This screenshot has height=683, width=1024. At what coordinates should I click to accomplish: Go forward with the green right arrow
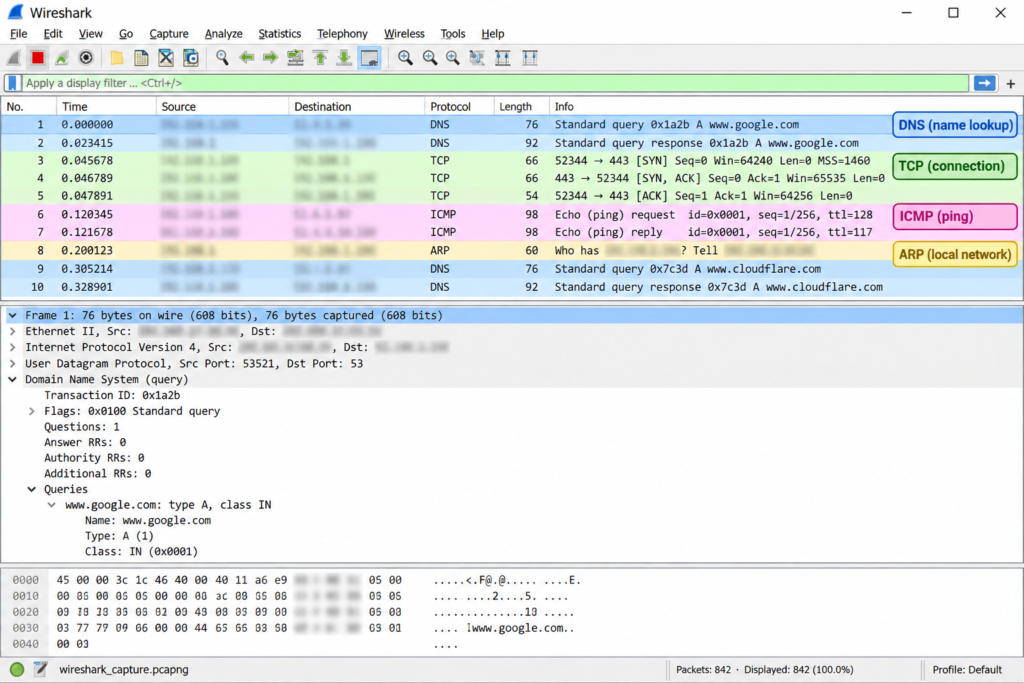point(270,58)
